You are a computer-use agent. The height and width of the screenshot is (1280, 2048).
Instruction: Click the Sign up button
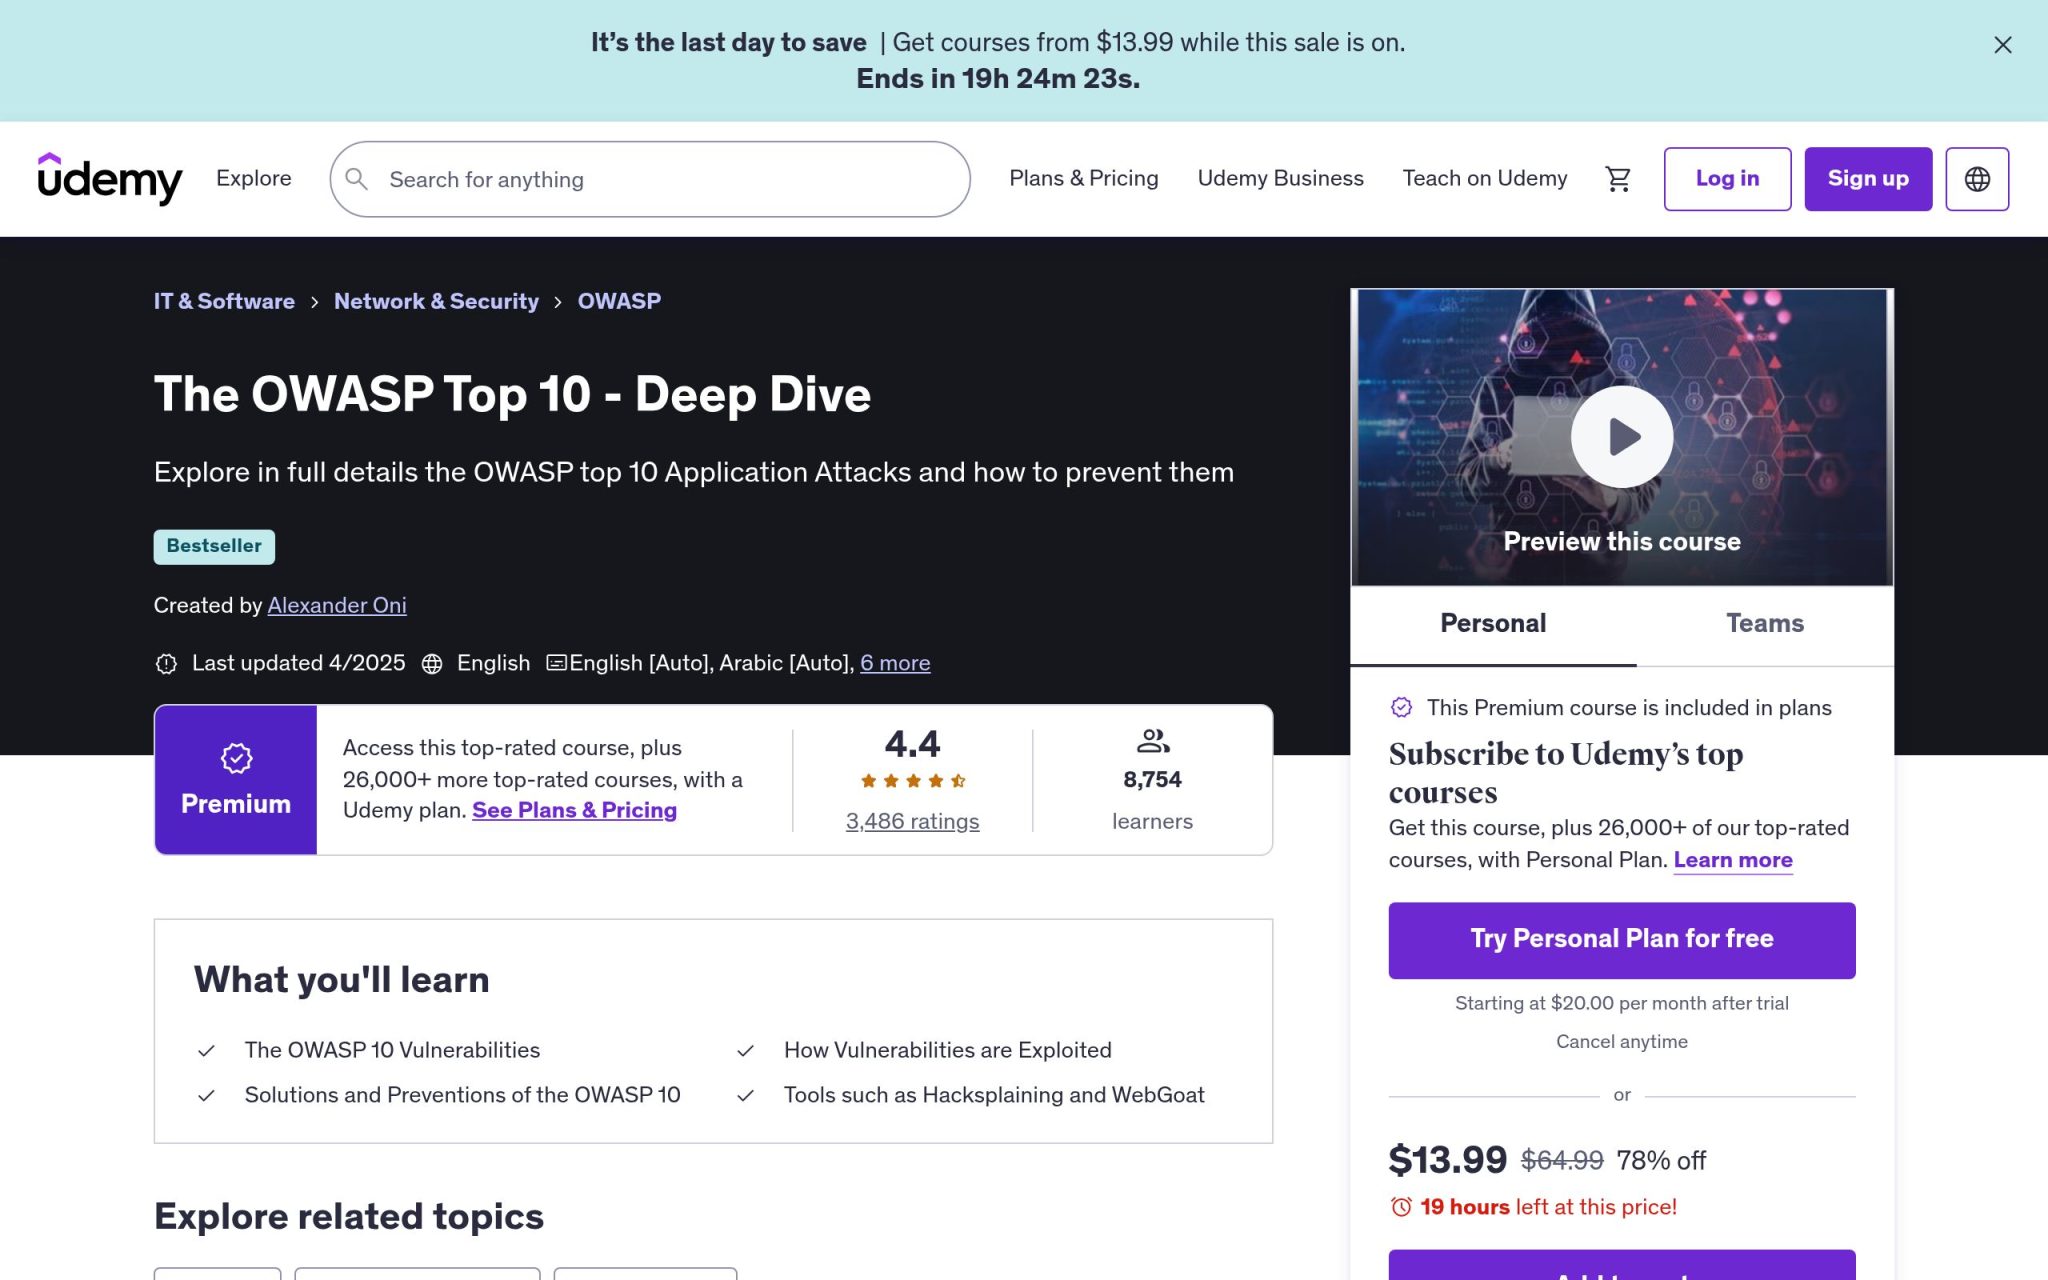click(x=1868, y=179)
